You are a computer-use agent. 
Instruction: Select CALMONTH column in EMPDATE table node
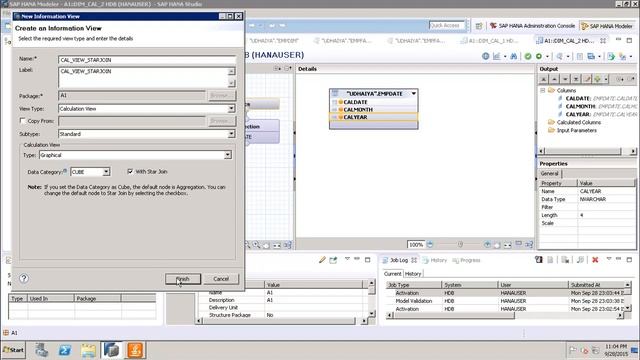click(374, 109)
